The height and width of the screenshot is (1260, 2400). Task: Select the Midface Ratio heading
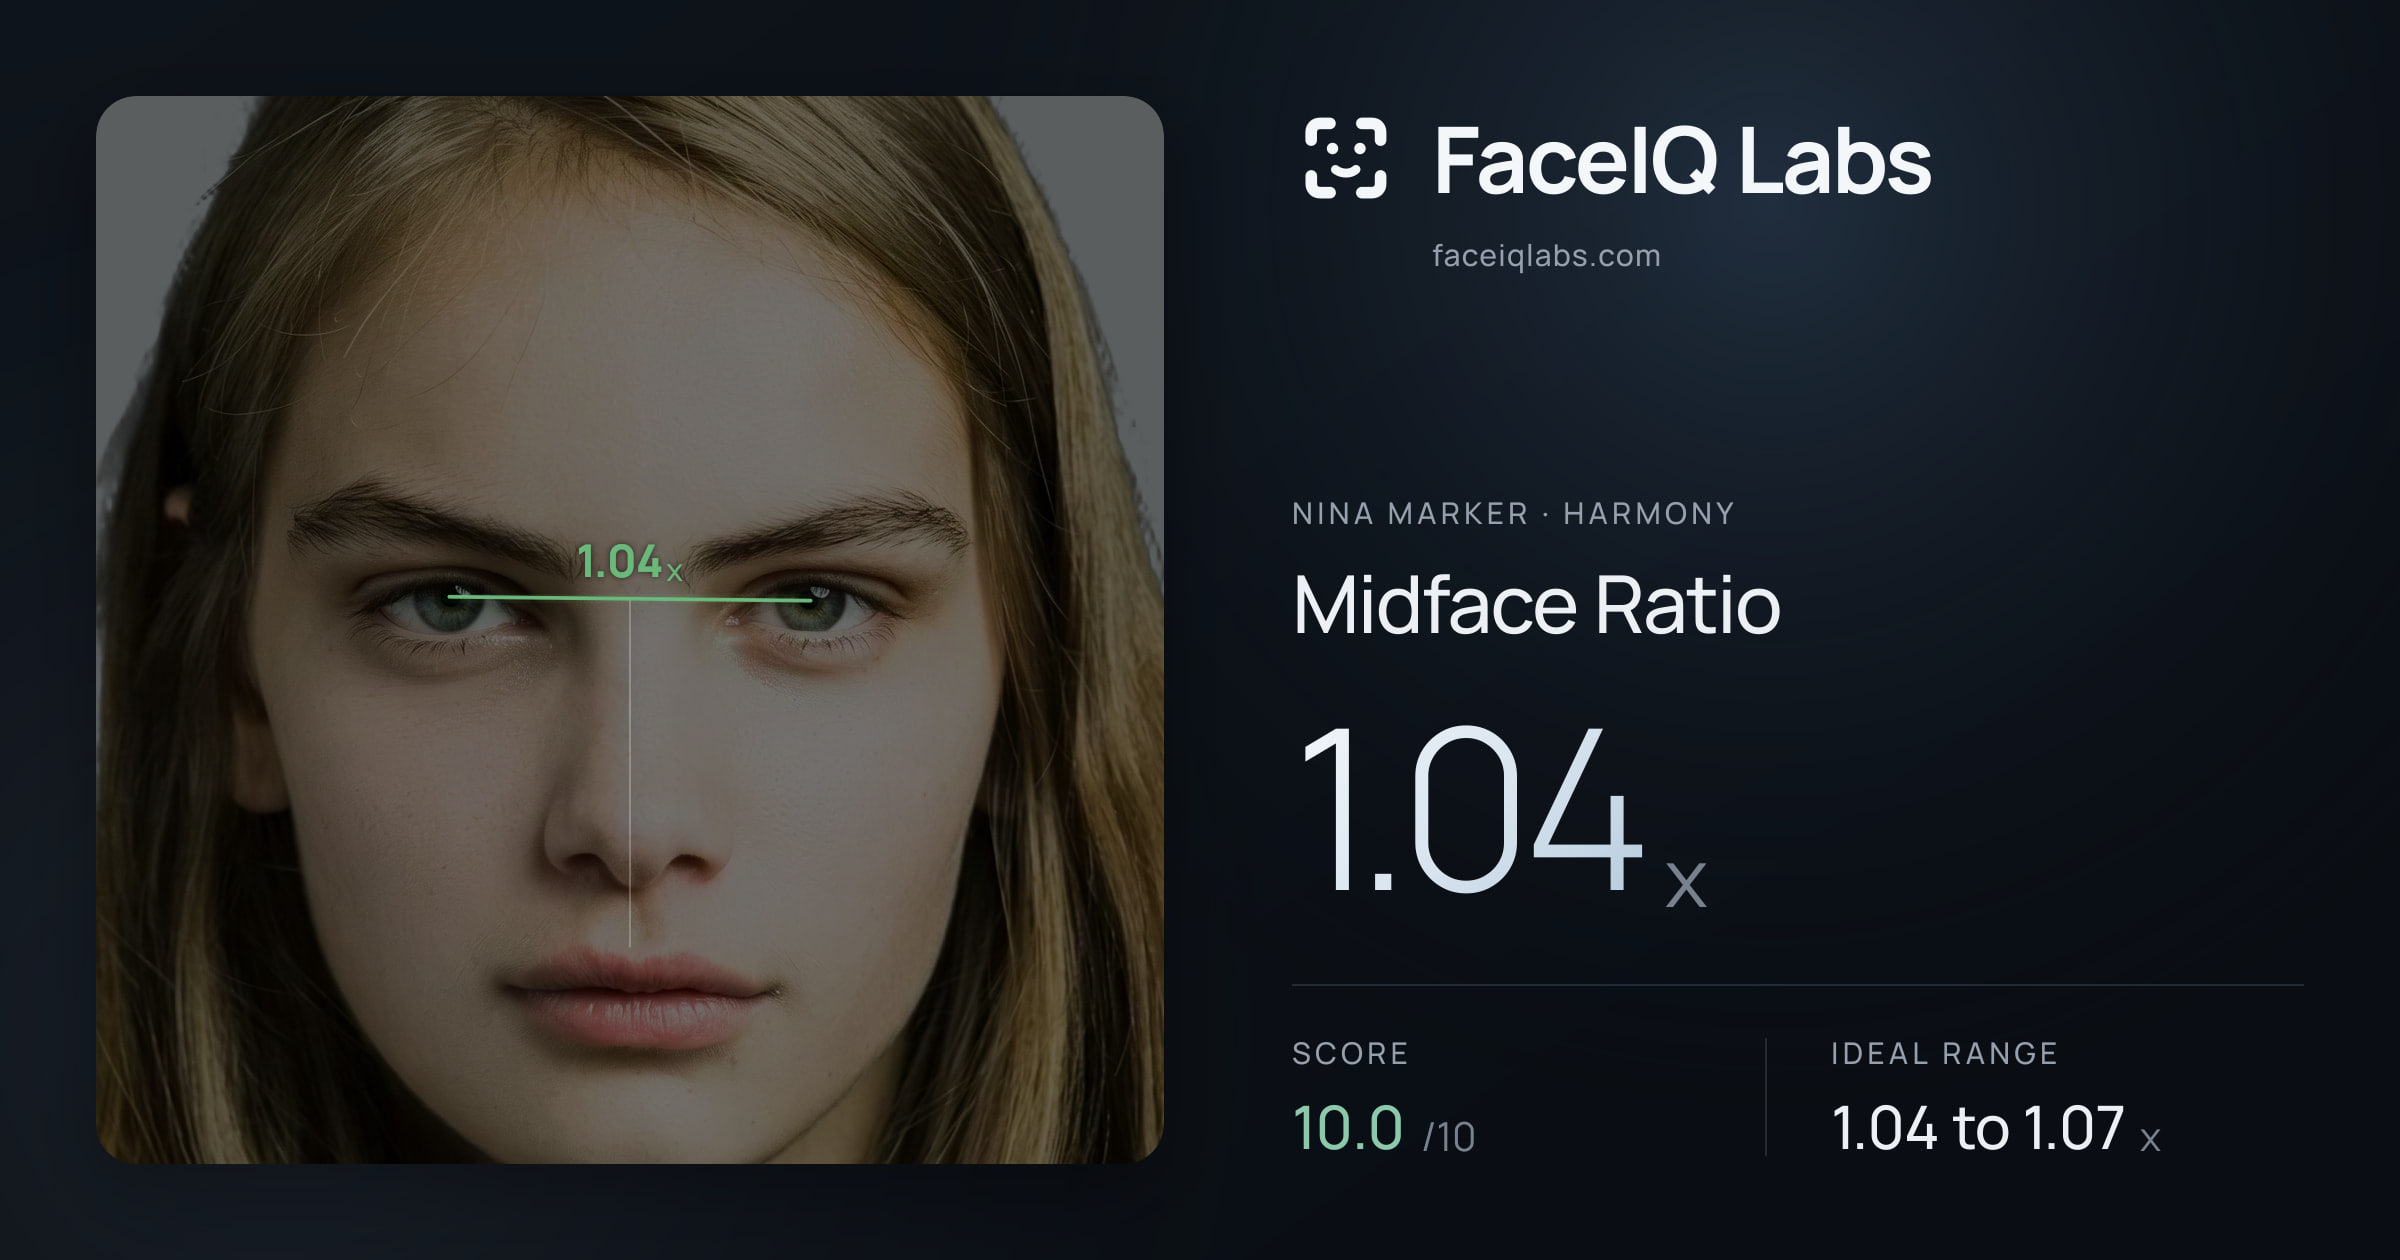(x=1536, y=605)
